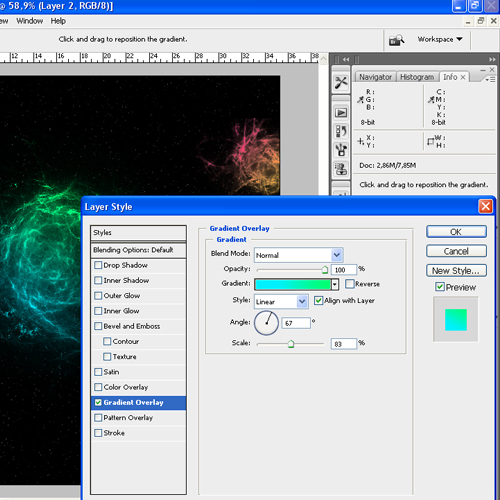Collapse panels with right double-arrow
Viewport: 500px width, 500px height.
pos(492,59)
